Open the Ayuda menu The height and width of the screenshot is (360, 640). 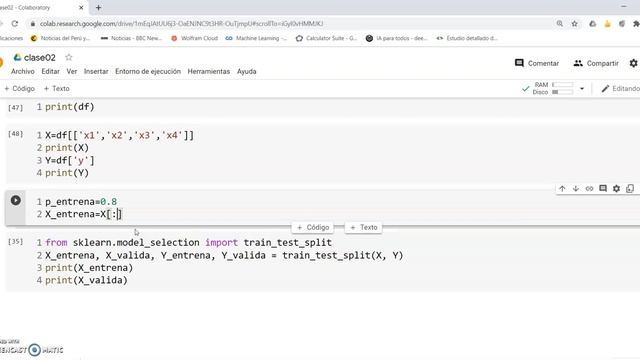(247, 71)
